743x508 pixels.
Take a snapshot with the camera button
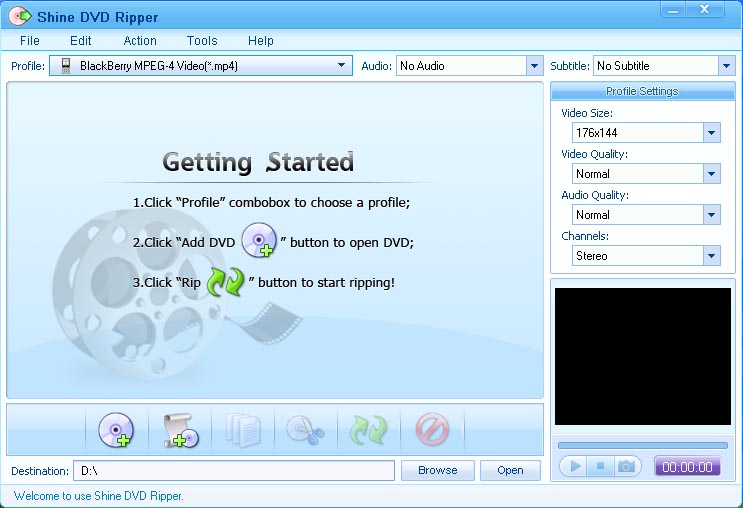click(626, 467)
